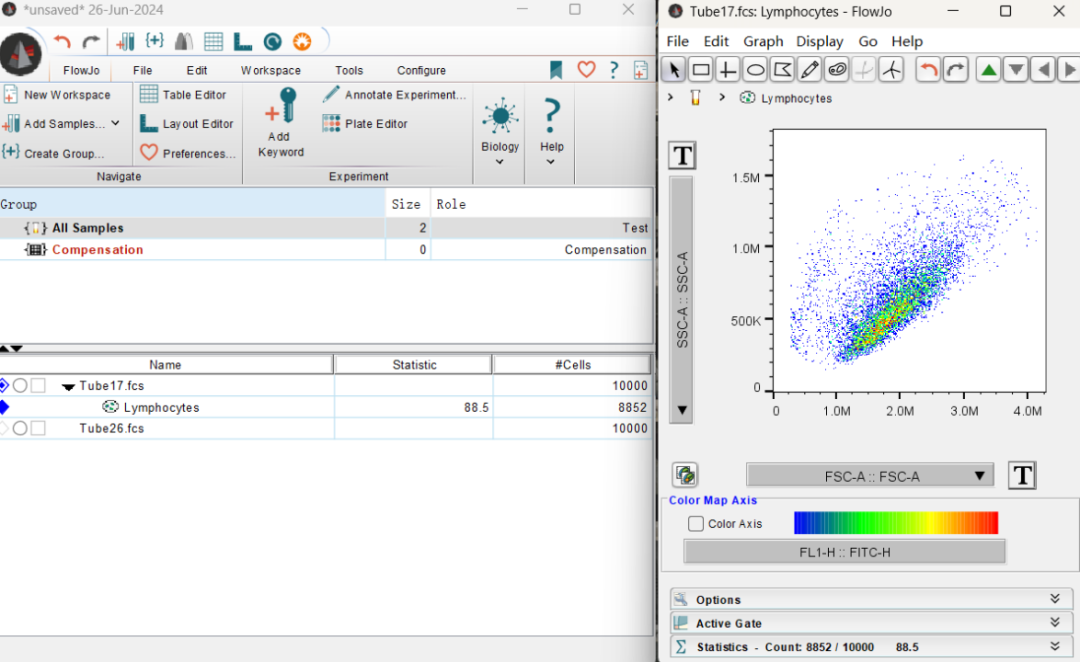Toggle the checkbox on Tube17.fcs row
The image size is (1080, 662).
pyautogui.click(x=38, y=386)
